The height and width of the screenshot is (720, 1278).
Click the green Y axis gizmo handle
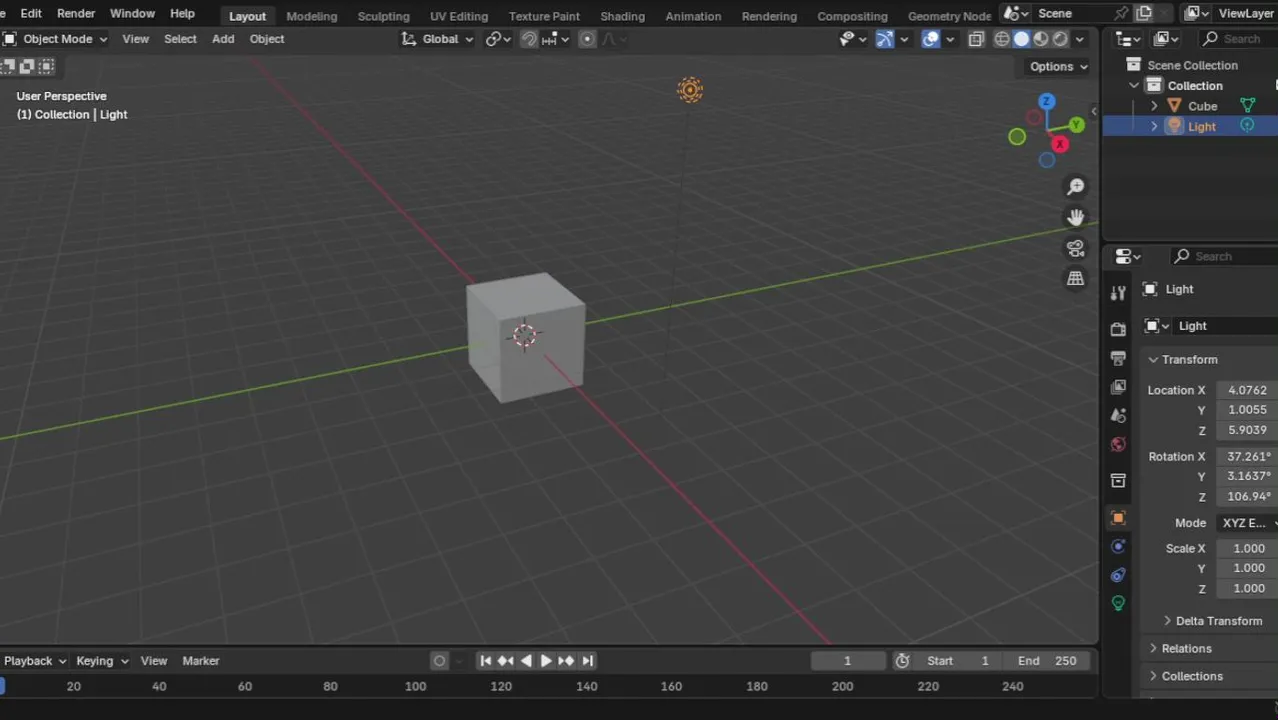click(x=1076, y=125)
